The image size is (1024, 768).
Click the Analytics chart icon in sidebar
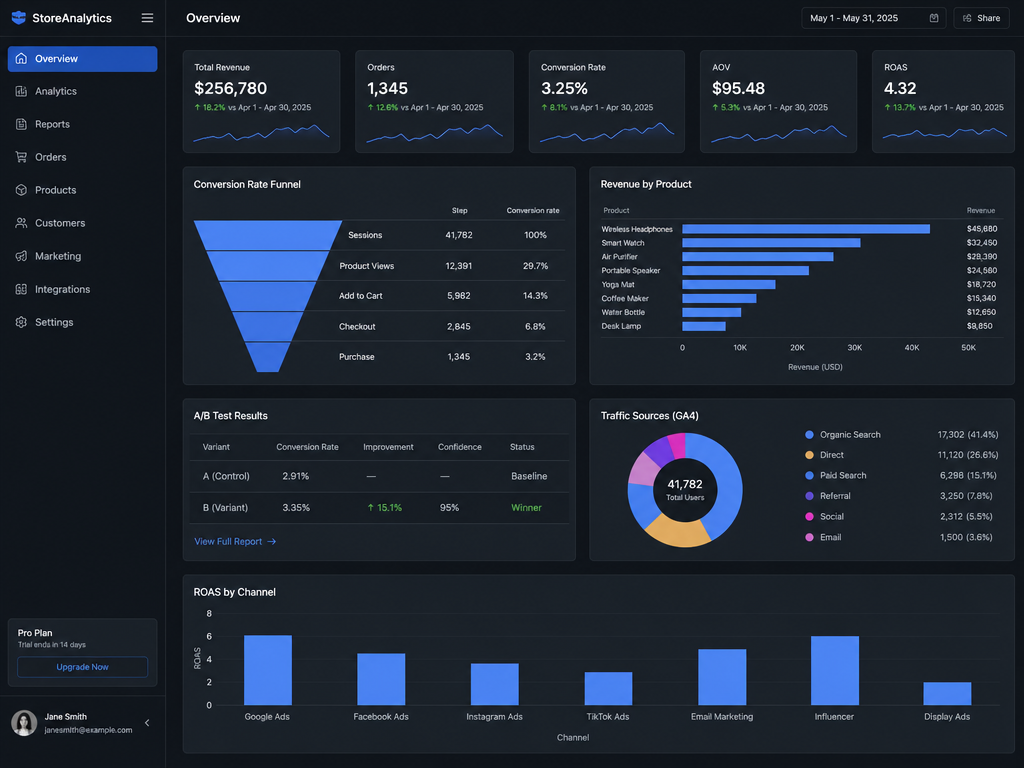click(x=22, y=91)
